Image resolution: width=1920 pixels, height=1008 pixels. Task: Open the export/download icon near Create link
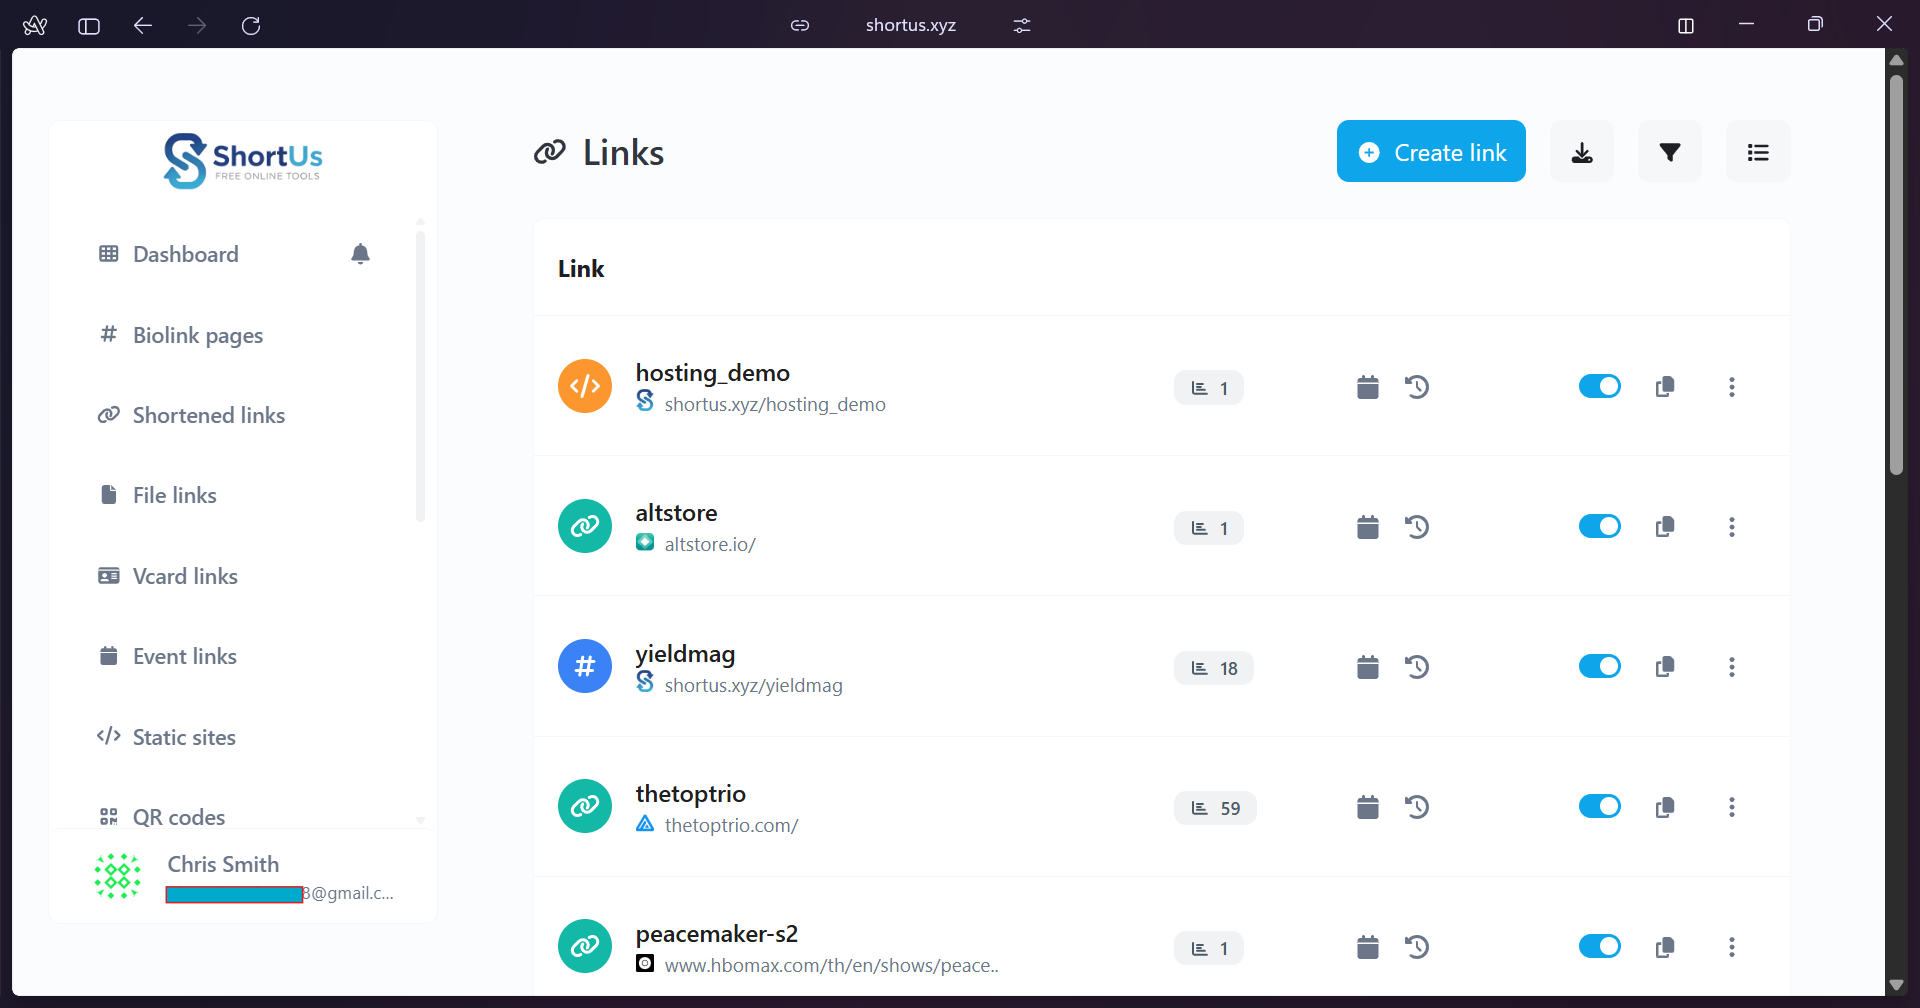point(1582,152)
